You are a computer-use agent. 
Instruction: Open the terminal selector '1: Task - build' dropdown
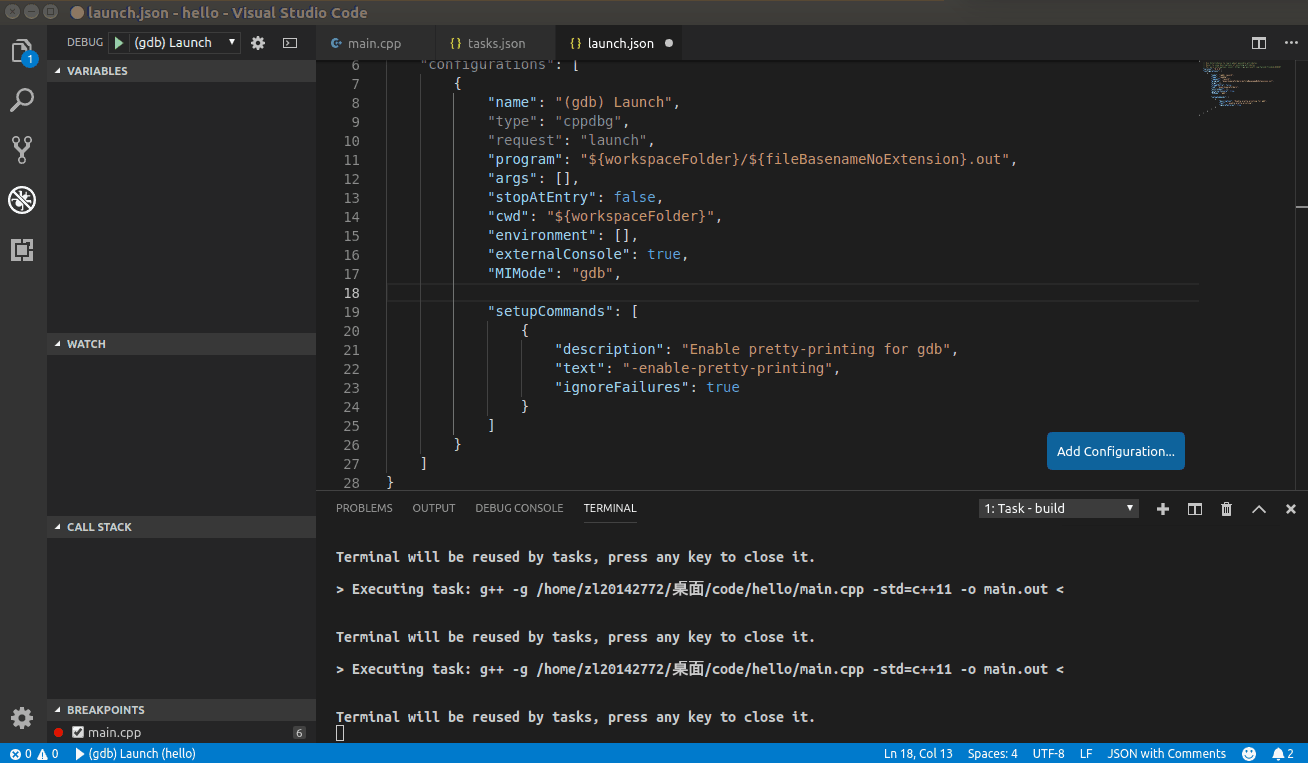[1058, 509]
